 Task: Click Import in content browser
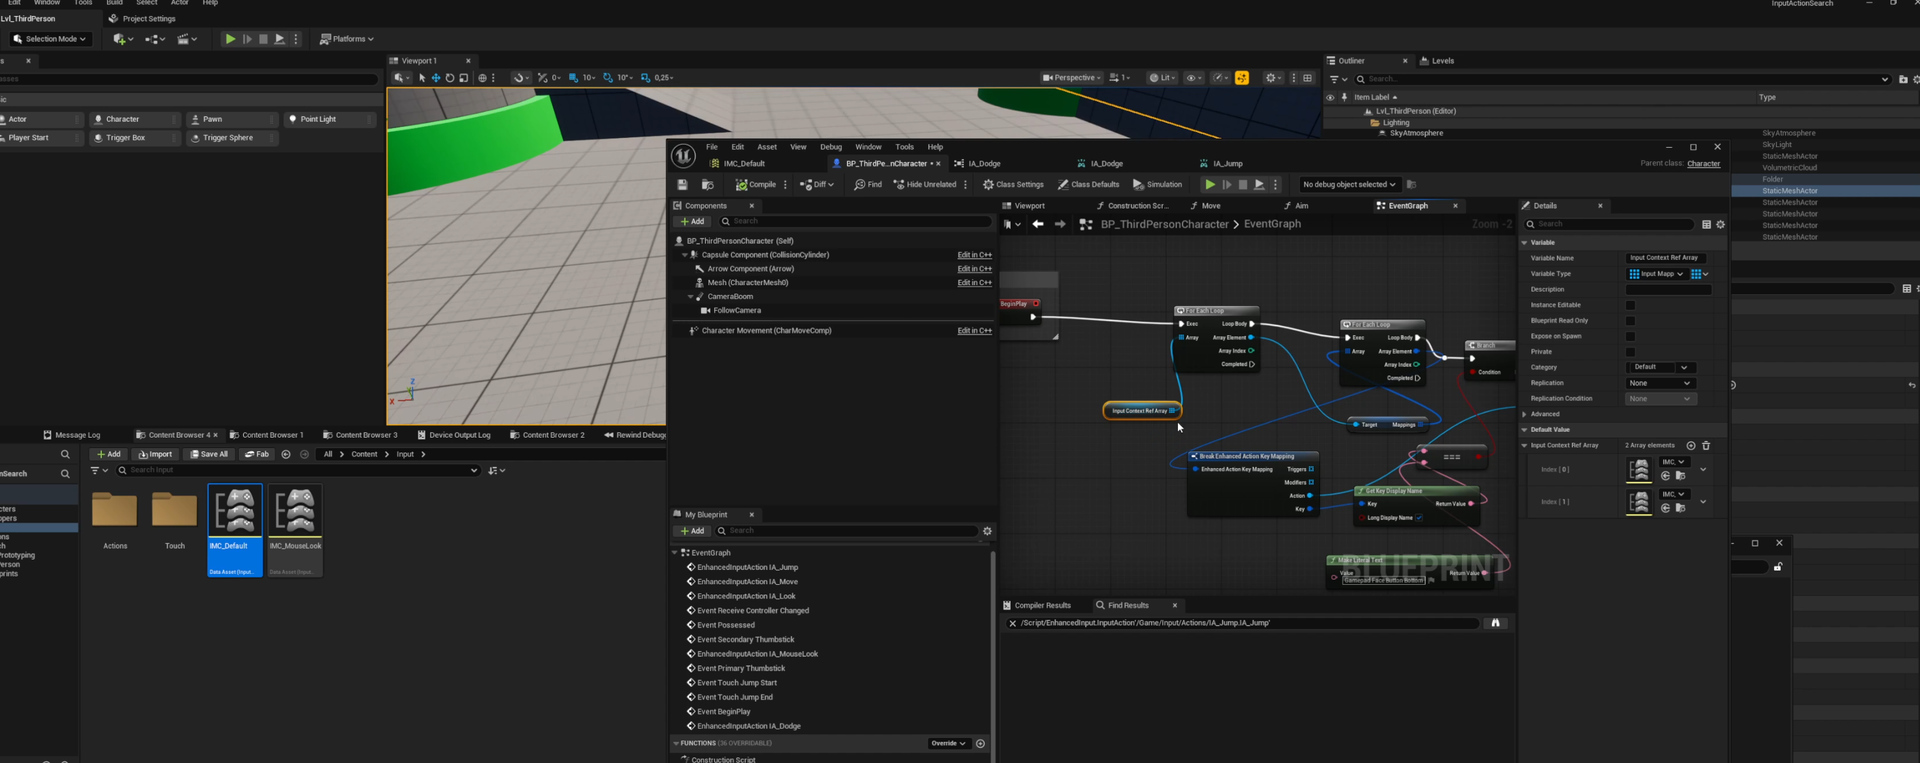coord(155,454)
